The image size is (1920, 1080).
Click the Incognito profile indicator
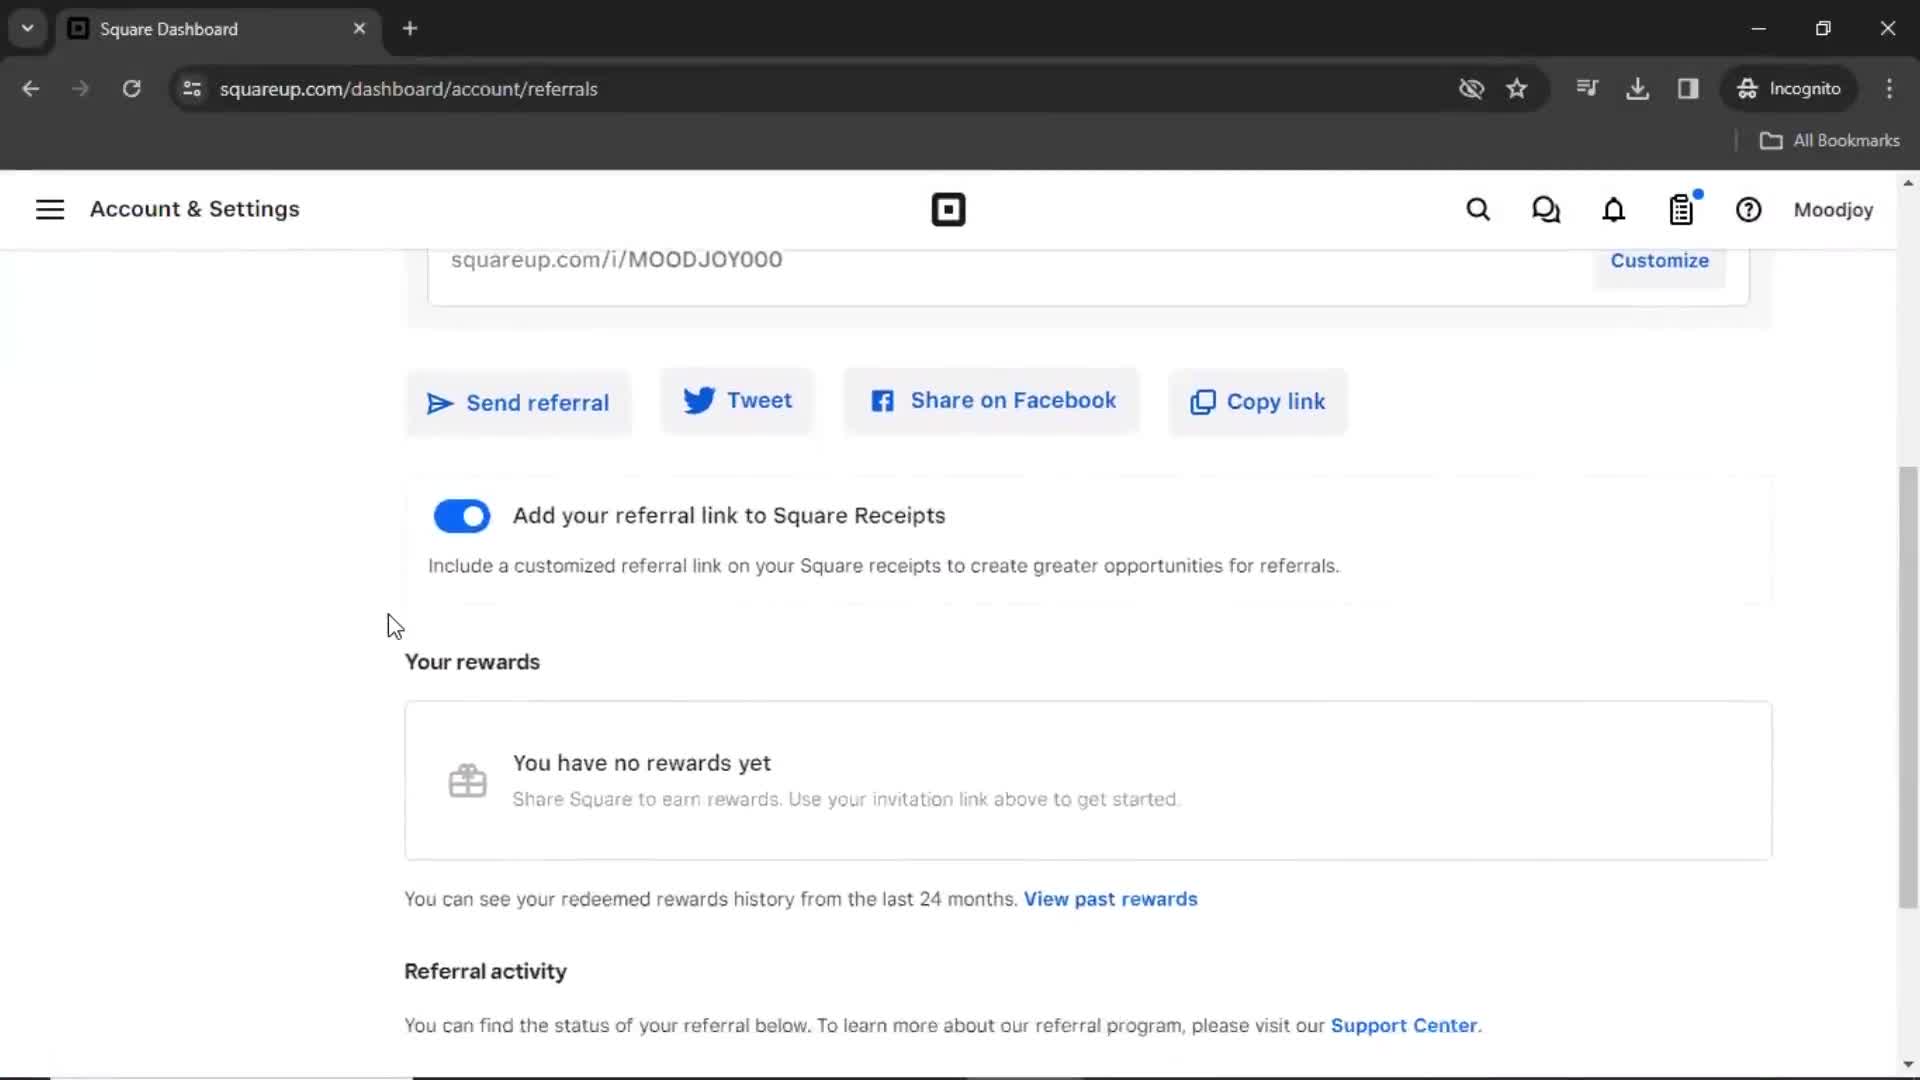pyautogui.click(x=1789, y=89)
